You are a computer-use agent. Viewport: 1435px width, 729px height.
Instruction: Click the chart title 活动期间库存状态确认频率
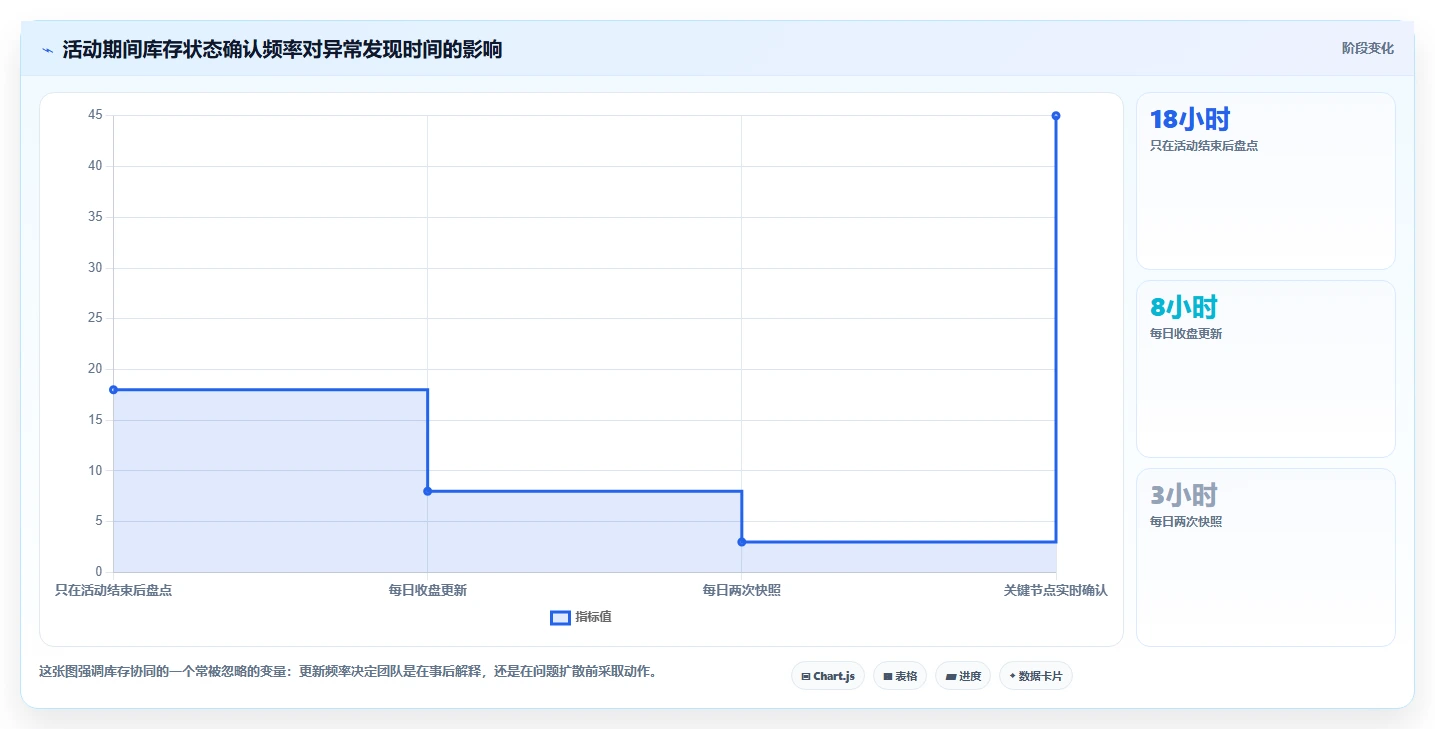click(x=282, y=49)
